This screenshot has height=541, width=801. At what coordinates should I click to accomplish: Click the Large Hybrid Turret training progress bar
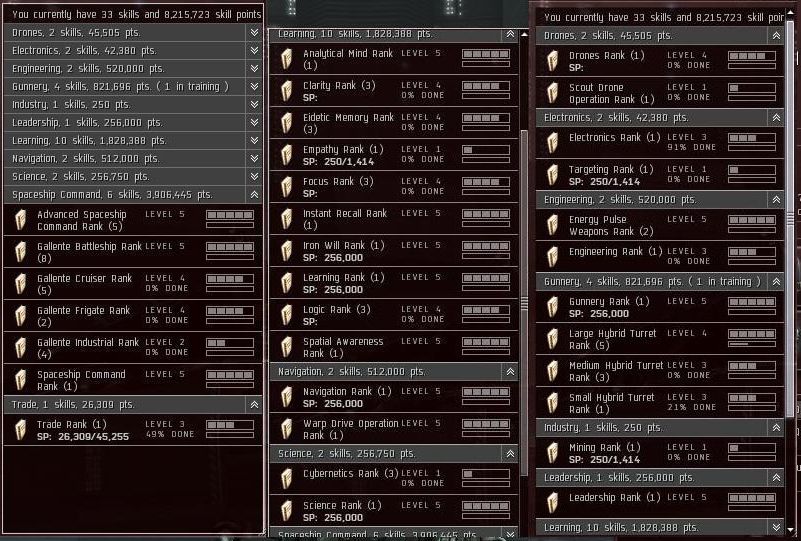752,344
